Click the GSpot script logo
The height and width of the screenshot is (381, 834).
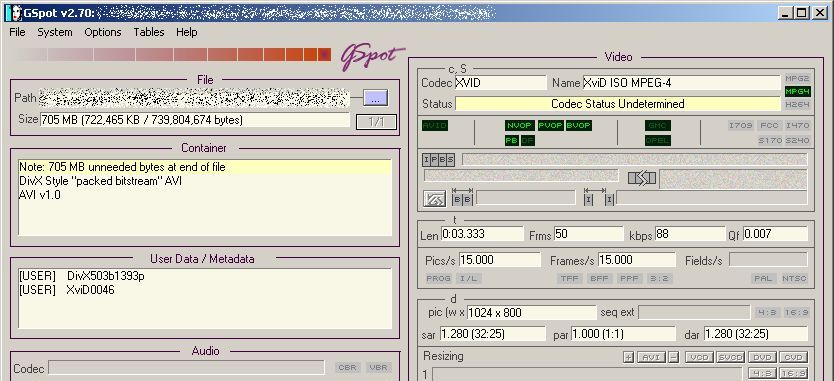[372, 57]
